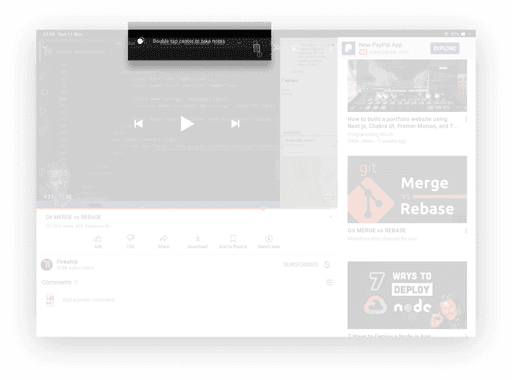The height and width of the screenshot is (380, 512).
Task: Click the SUBSCRIBED button
Action: (301, 264)
